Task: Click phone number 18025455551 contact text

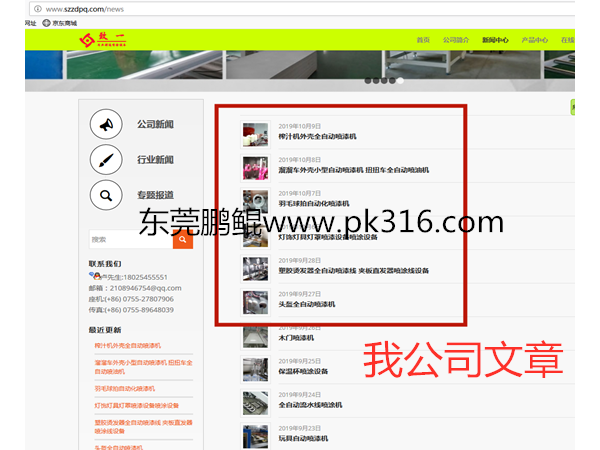Action: (x=145, y=277)
